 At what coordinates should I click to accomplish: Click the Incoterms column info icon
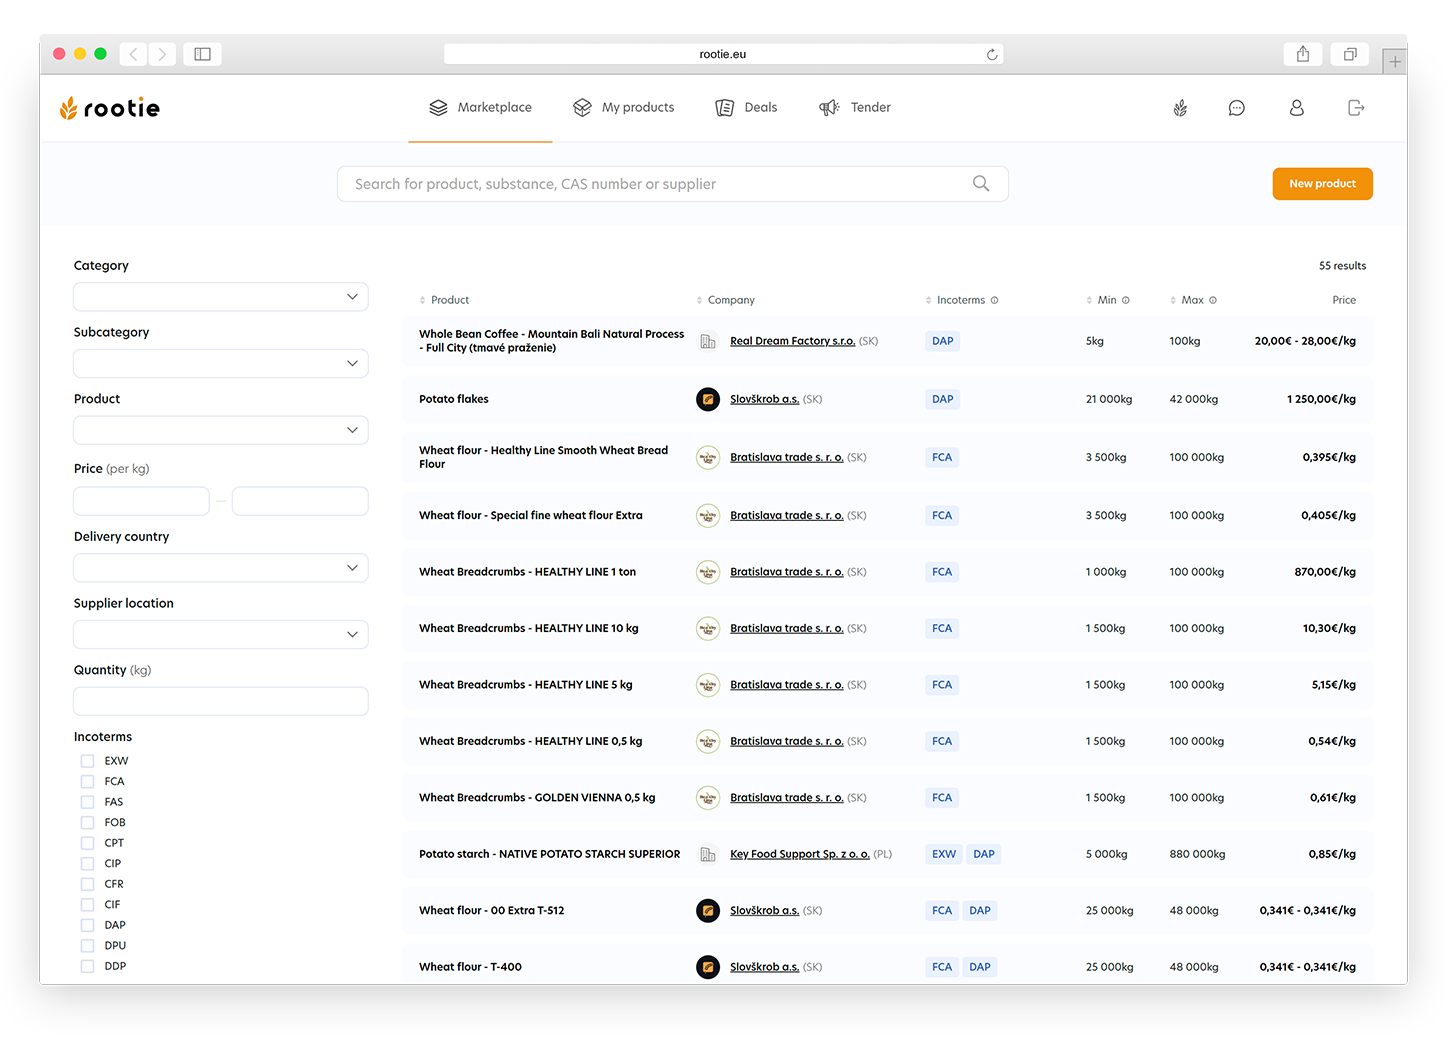pos(994,300)
